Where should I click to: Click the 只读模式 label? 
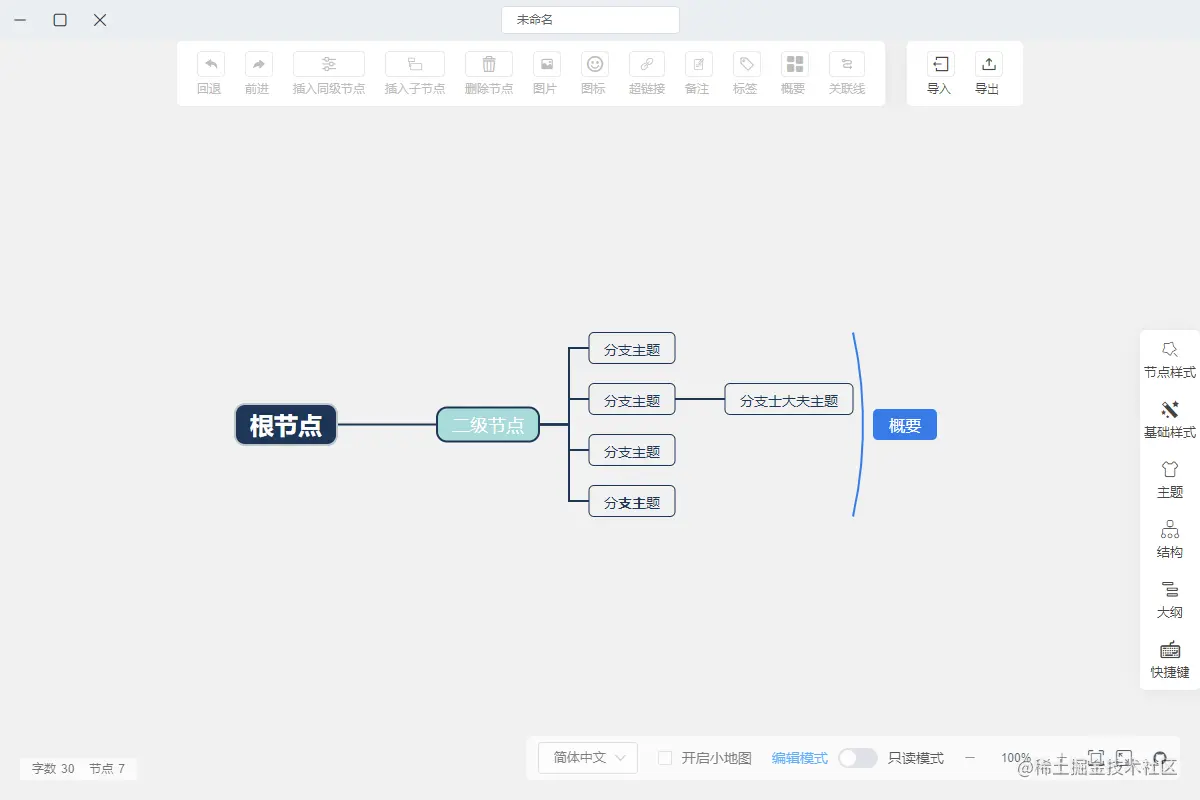coord(916,758)
